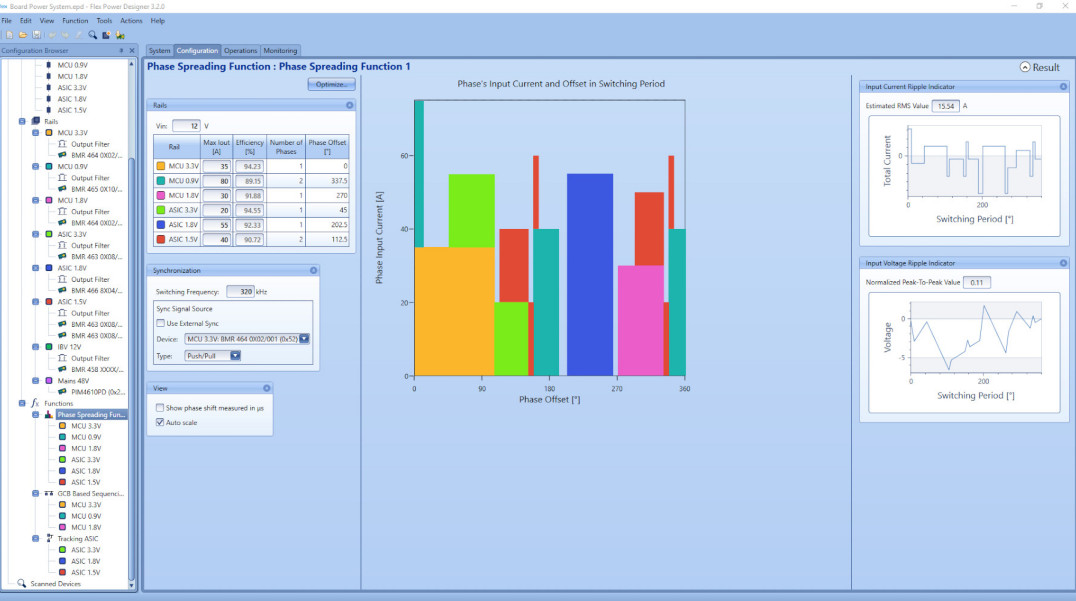Click the Functions fx icon in tree
1076x601 pixels.
click(35, 403)
